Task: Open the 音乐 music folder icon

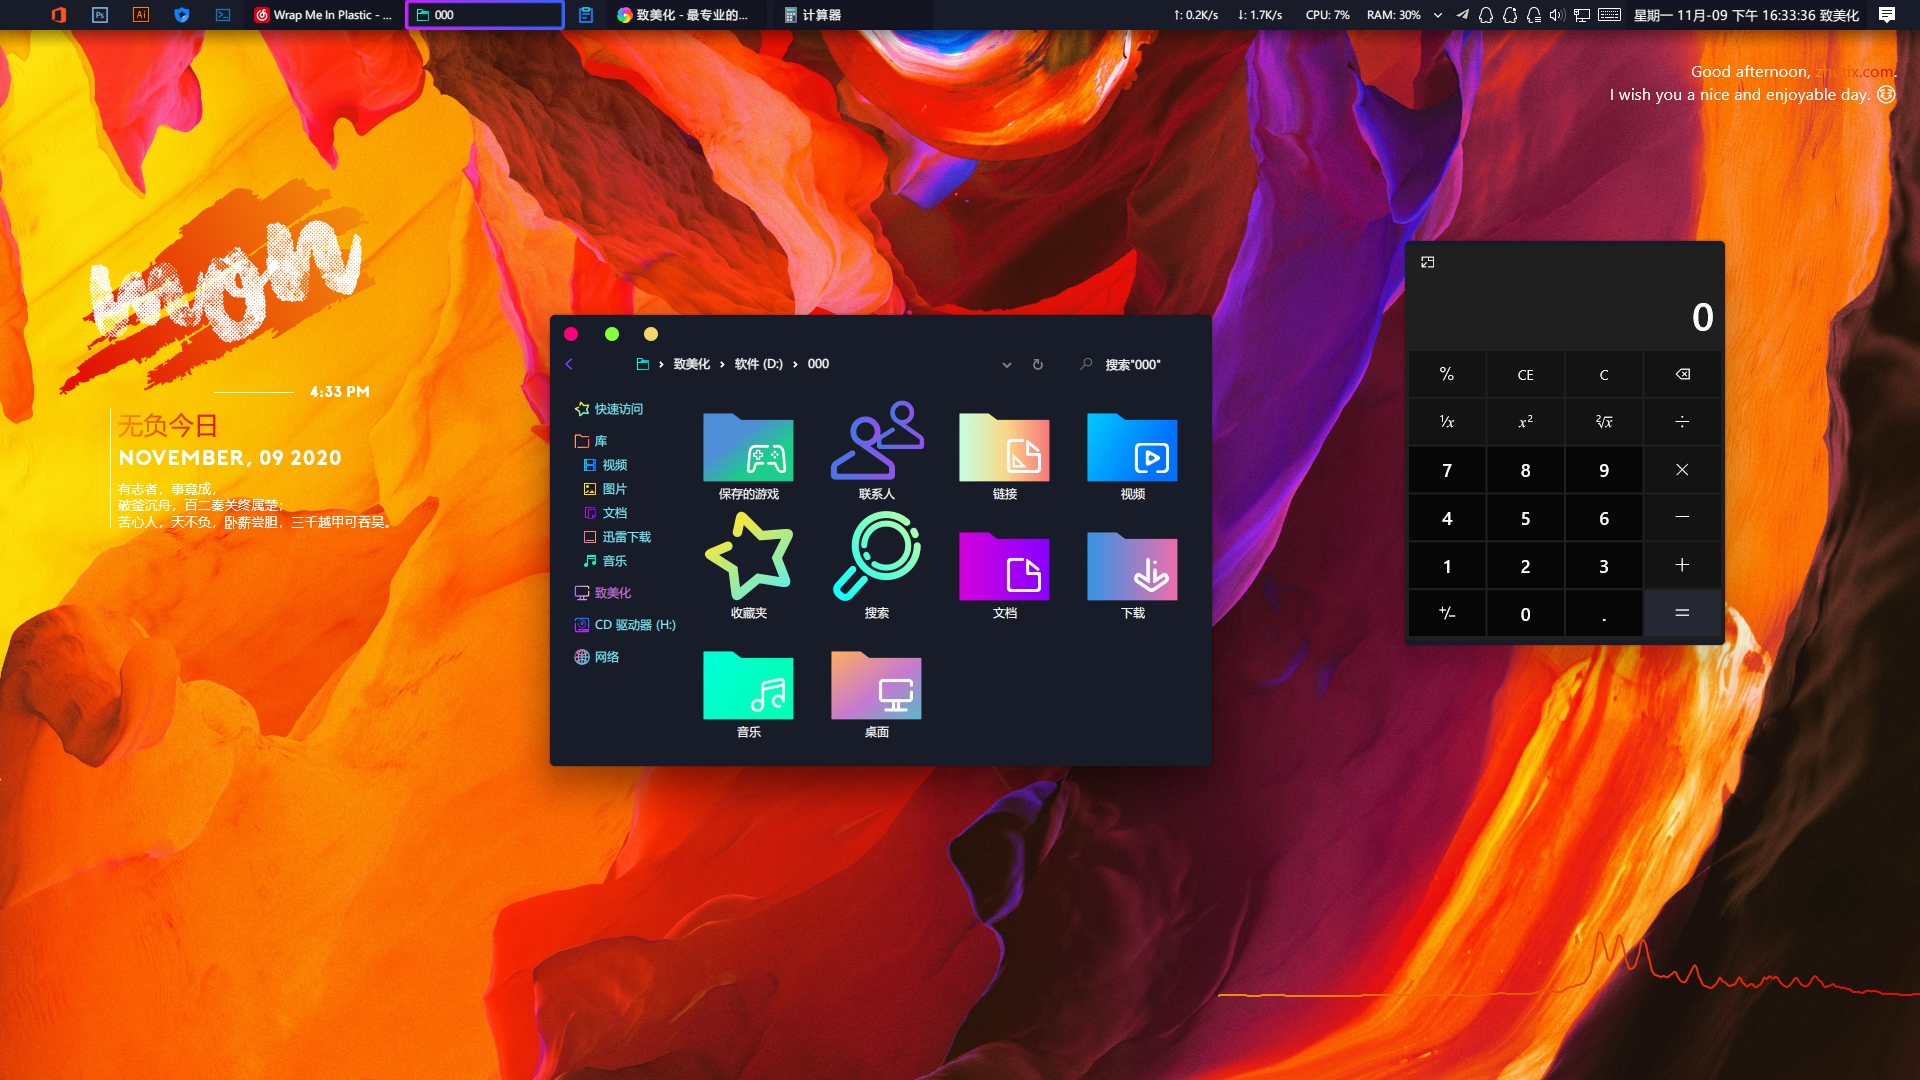Action: coord(748,686)
